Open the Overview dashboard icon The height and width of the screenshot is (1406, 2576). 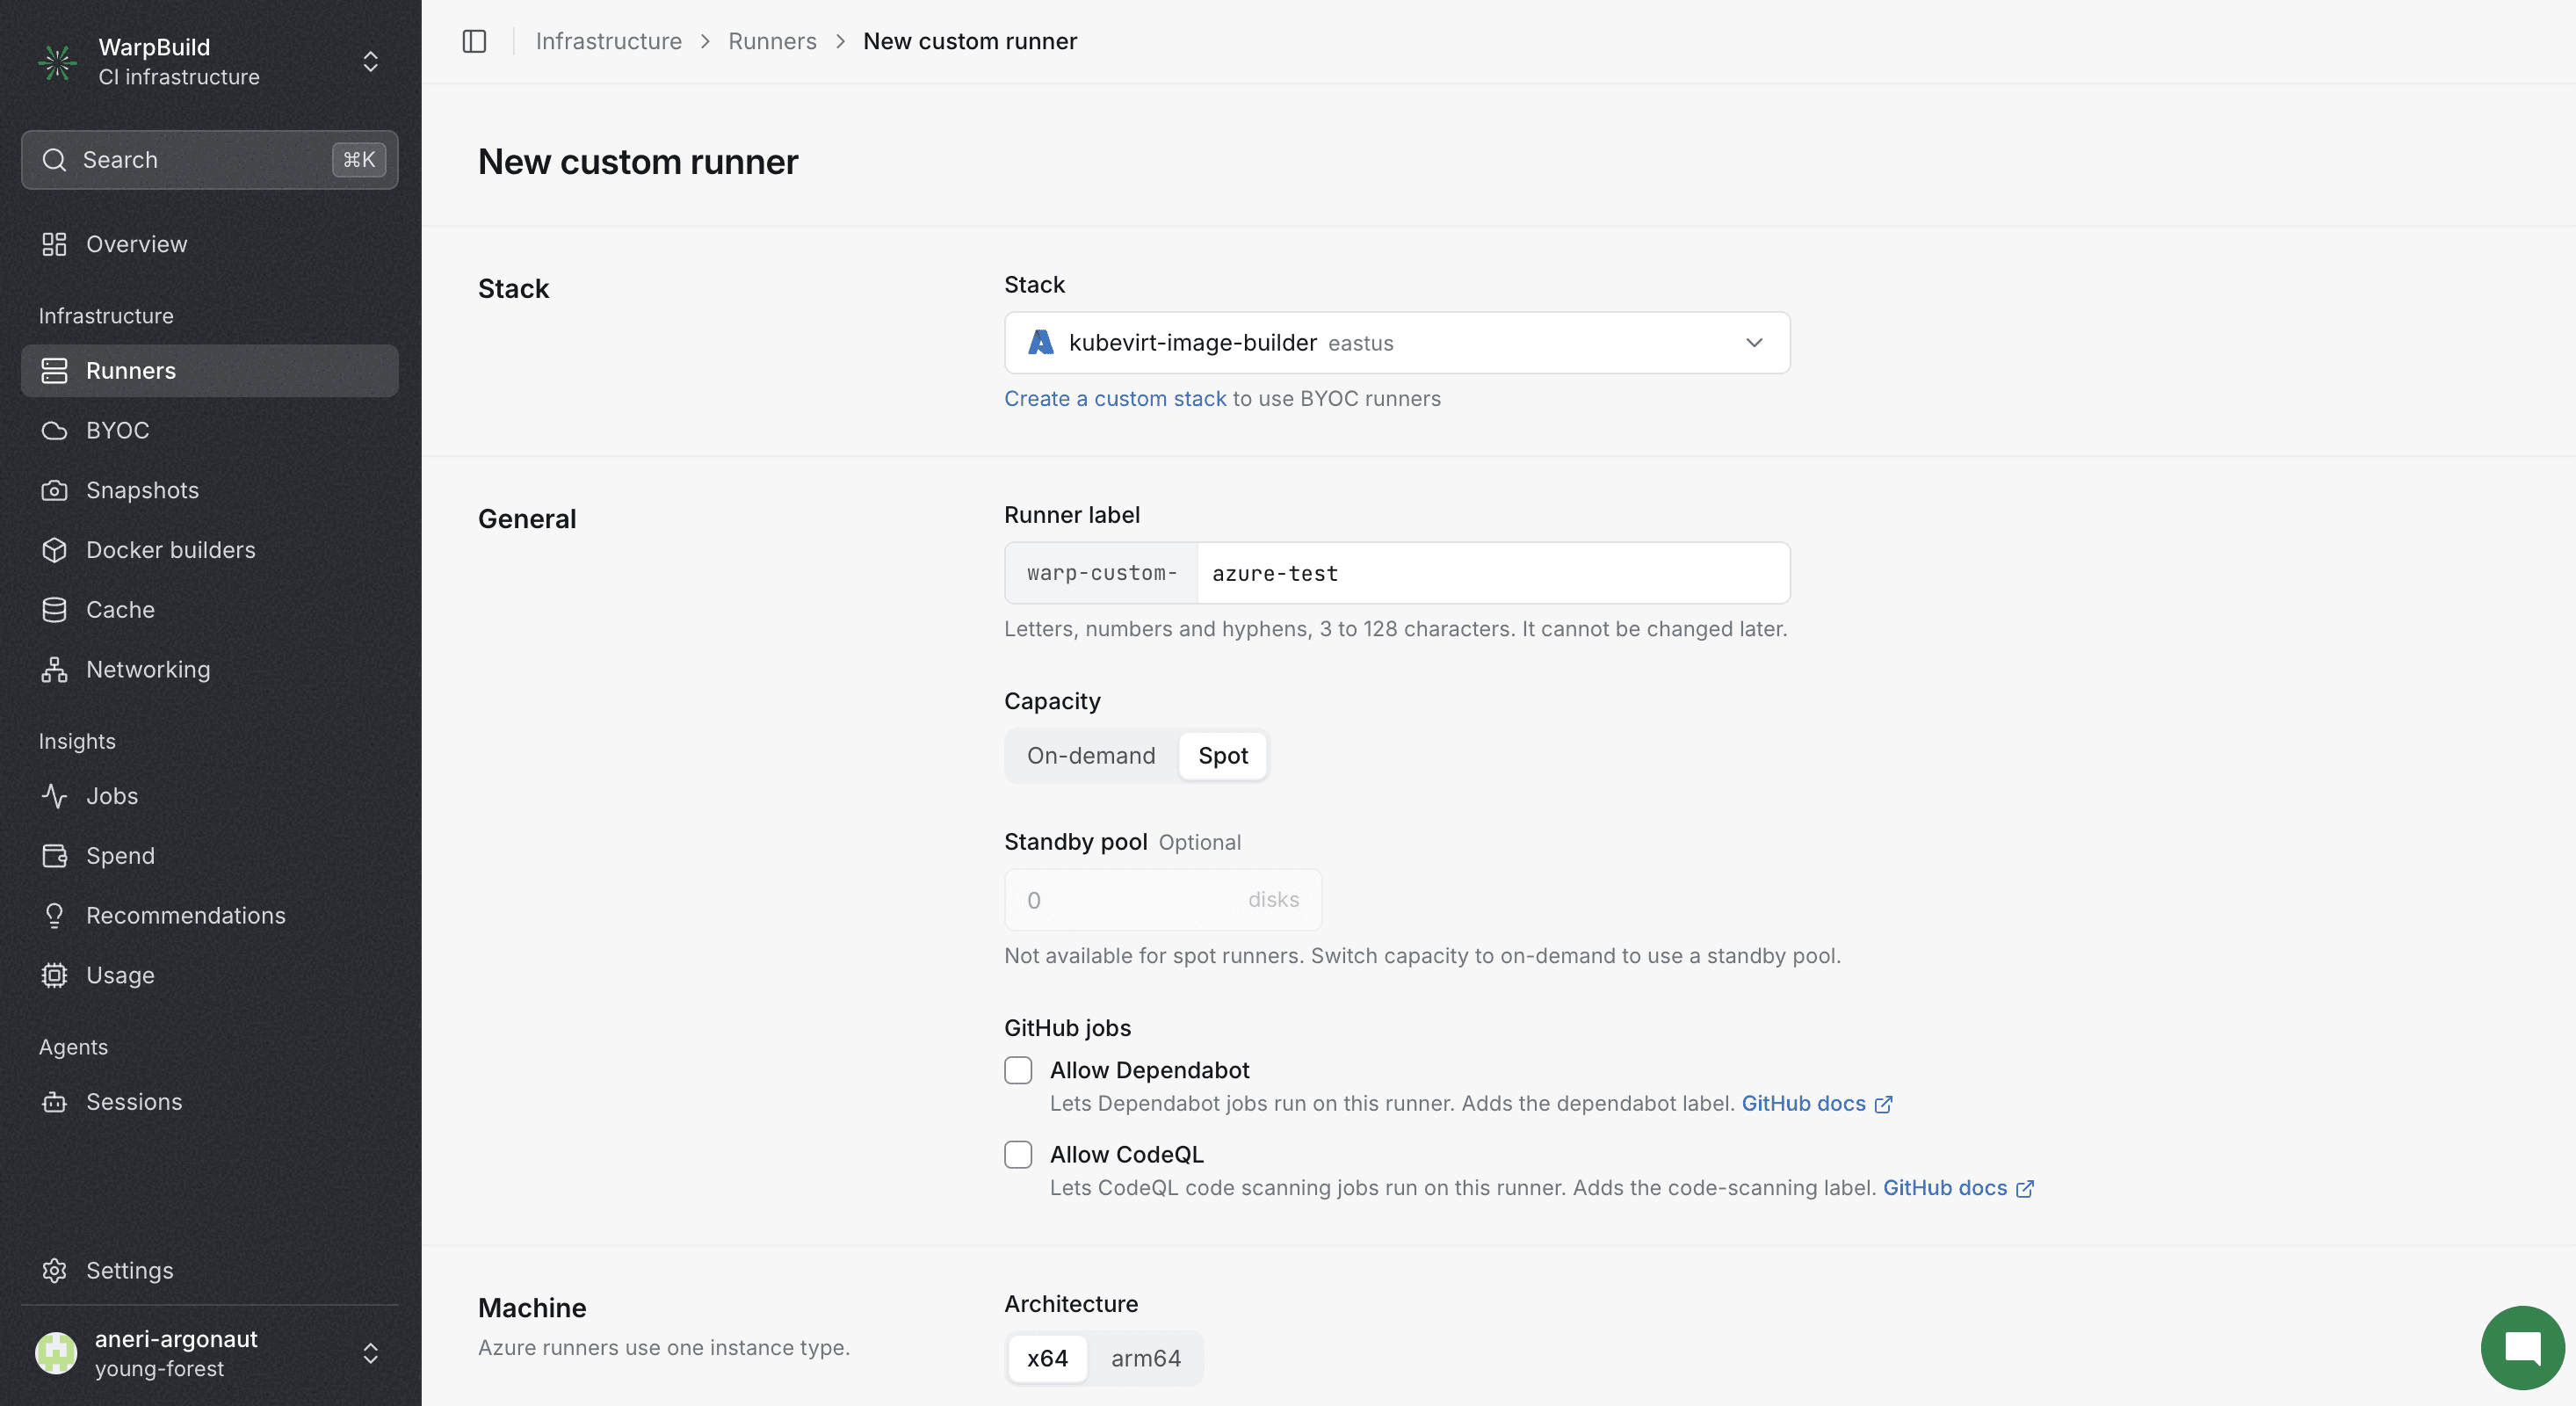point(54,244)
